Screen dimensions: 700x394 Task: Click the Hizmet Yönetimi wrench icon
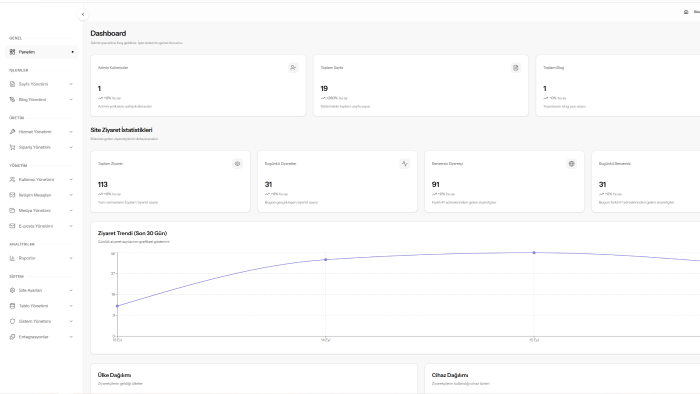point(12,132)
